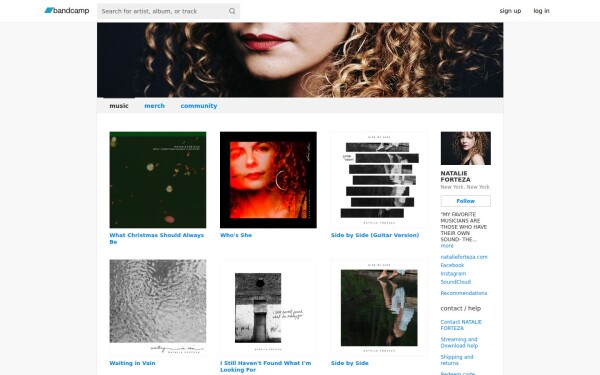
Task: Visit natalieforteza.com link
Action: pyautogui.click(x=464, y=257)
